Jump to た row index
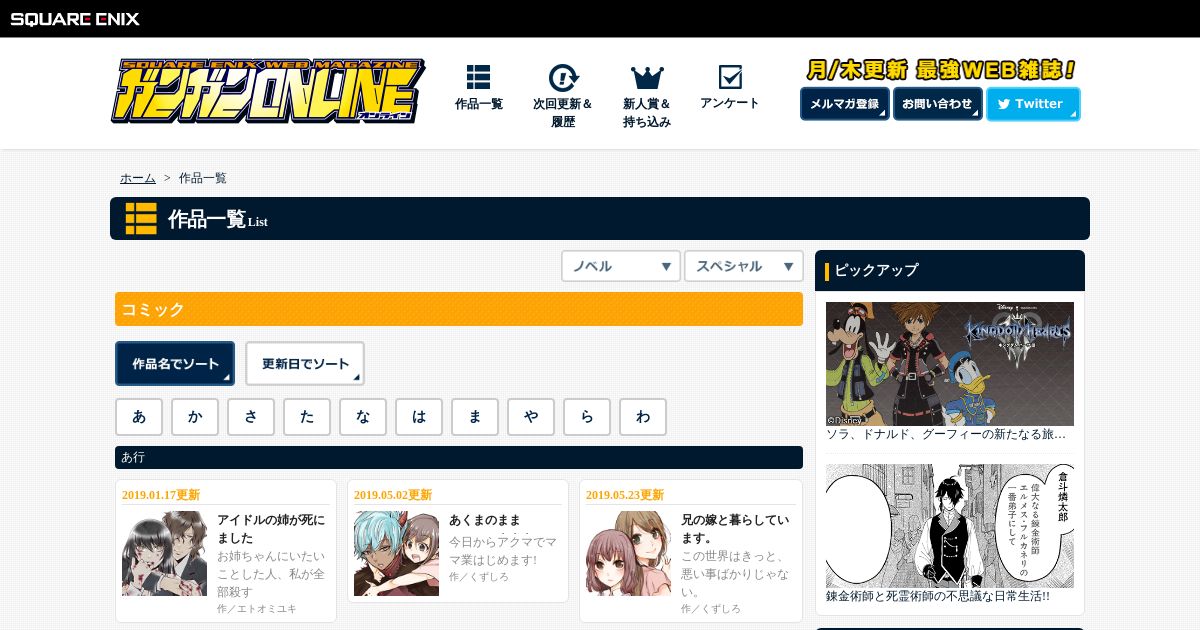 [307, 417]
